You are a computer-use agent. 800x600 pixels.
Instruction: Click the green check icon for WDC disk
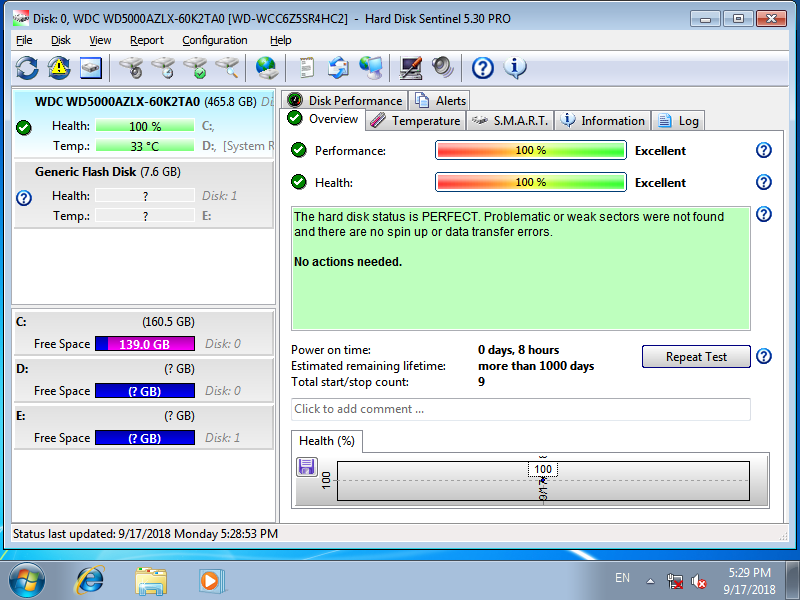tap(24, 128)
